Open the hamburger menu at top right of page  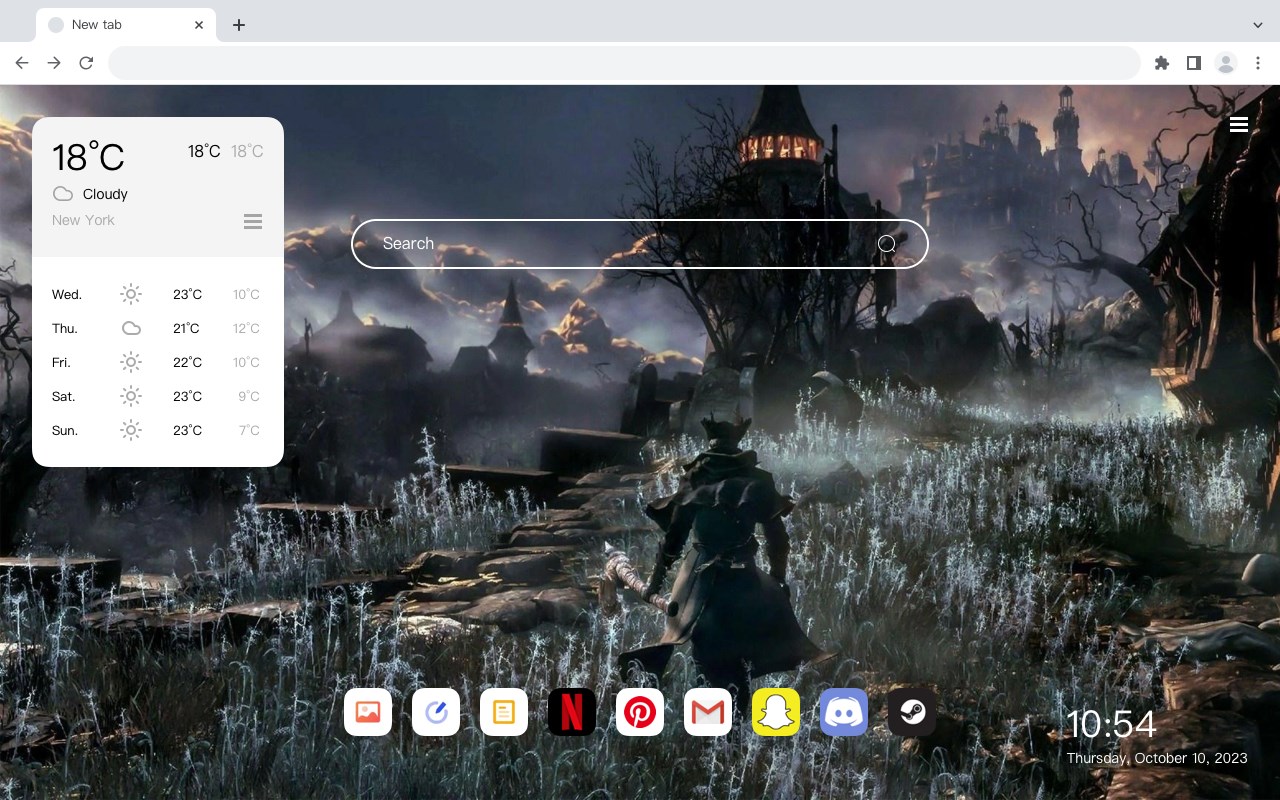click(x=1239, y=125)
